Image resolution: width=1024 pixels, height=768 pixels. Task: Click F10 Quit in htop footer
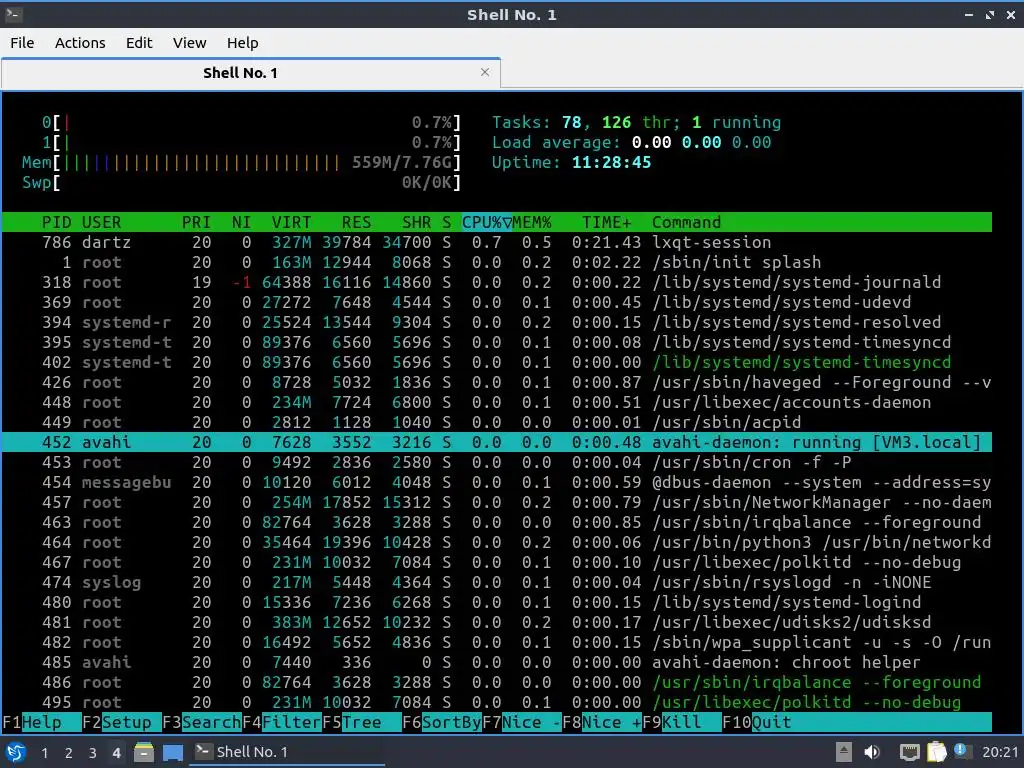[758, 722]
